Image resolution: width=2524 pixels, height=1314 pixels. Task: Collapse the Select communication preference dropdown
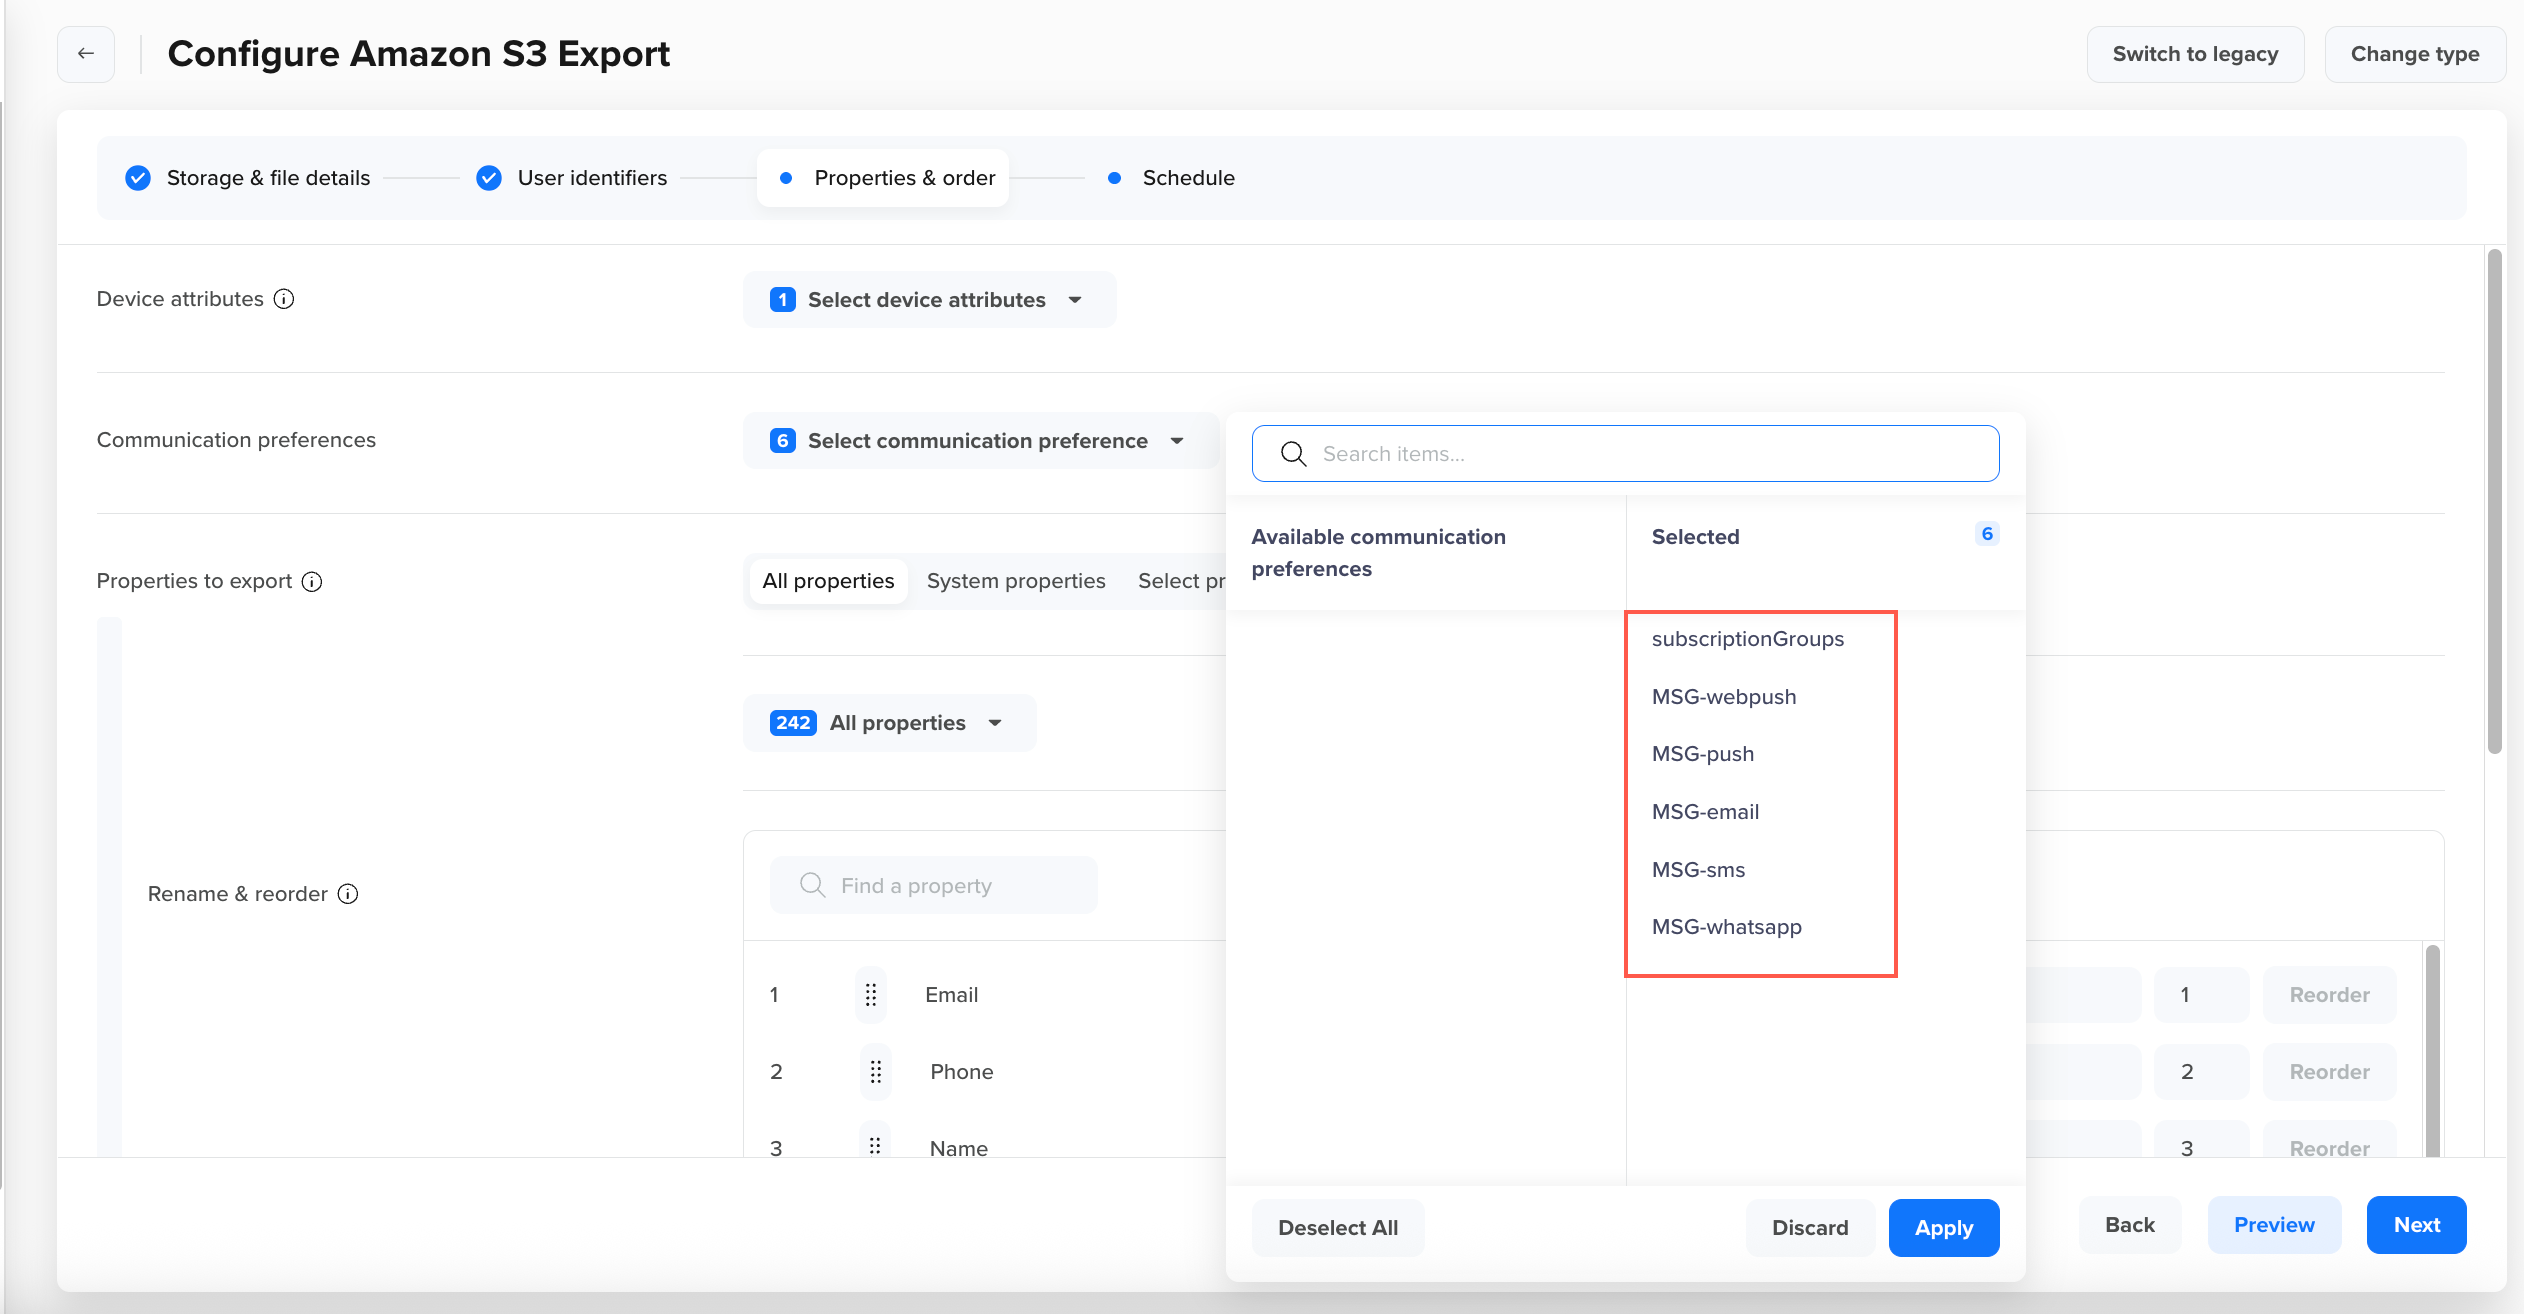click(x=978, y=441)
